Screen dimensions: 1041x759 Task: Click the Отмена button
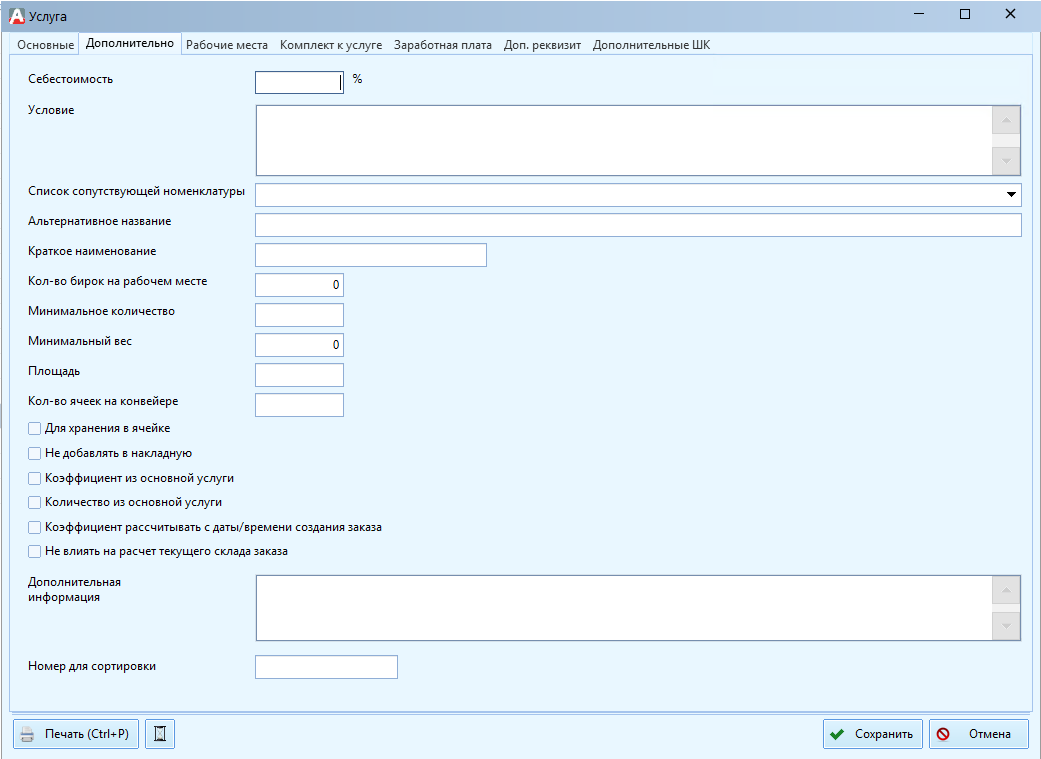tap(979, 734)
